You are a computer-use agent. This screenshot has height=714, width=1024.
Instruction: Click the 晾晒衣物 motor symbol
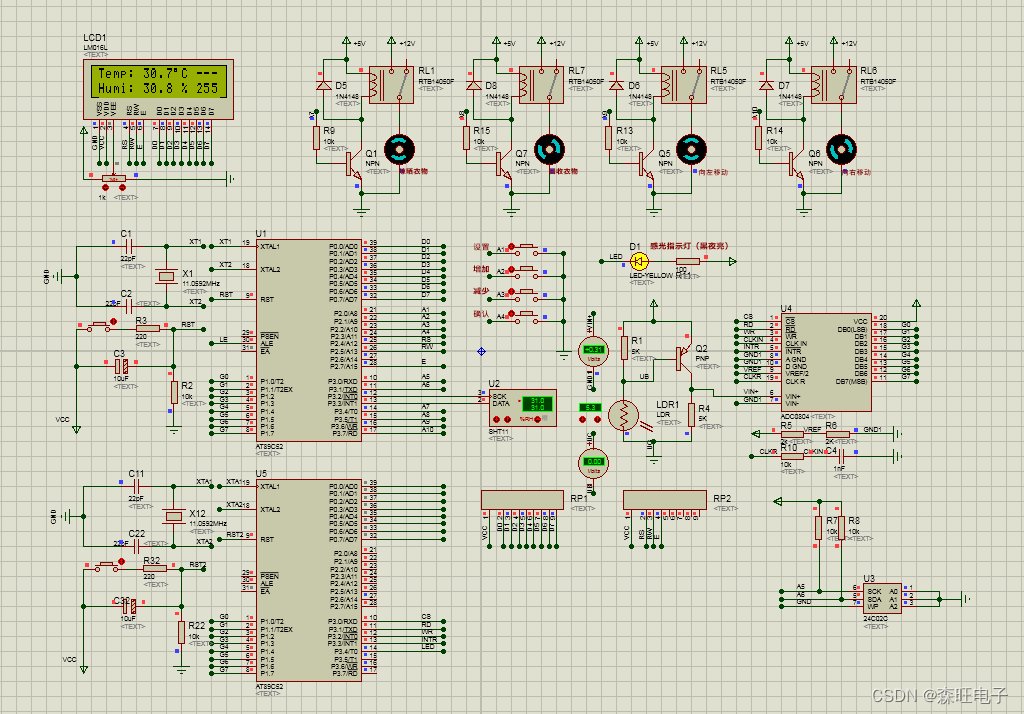[x=400, y=150]
